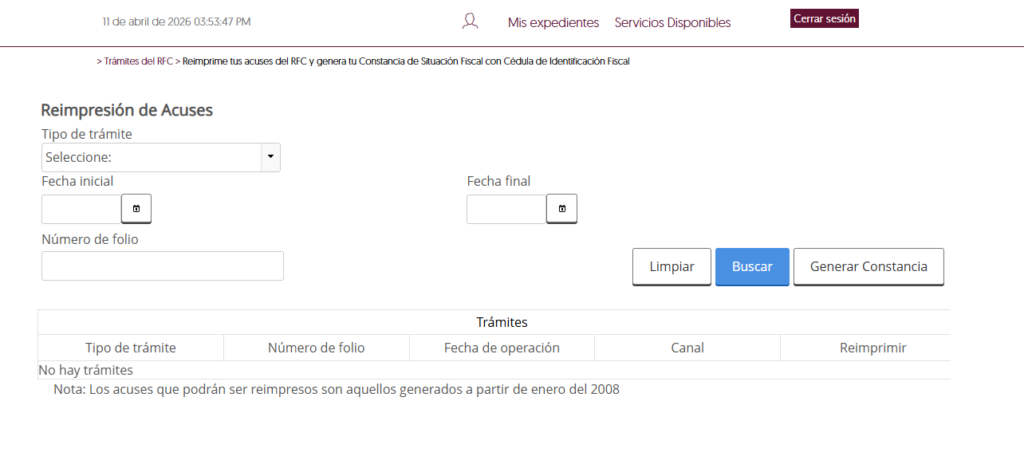Image resolution: width=1024 pixels, height=476 pixels.
Task: Expand the Tipo de trámite dropdown arrow
Action: (270, 157)
